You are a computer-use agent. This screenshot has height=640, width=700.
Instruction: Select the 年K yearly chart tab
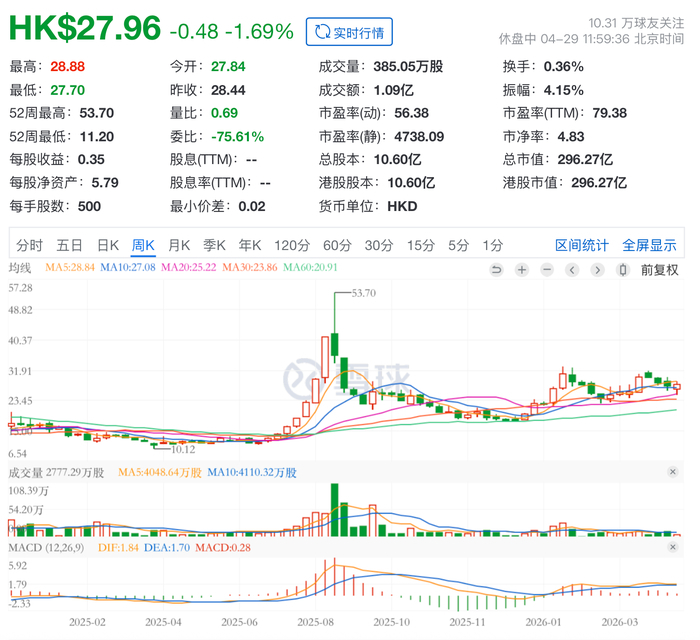point(250,245)
